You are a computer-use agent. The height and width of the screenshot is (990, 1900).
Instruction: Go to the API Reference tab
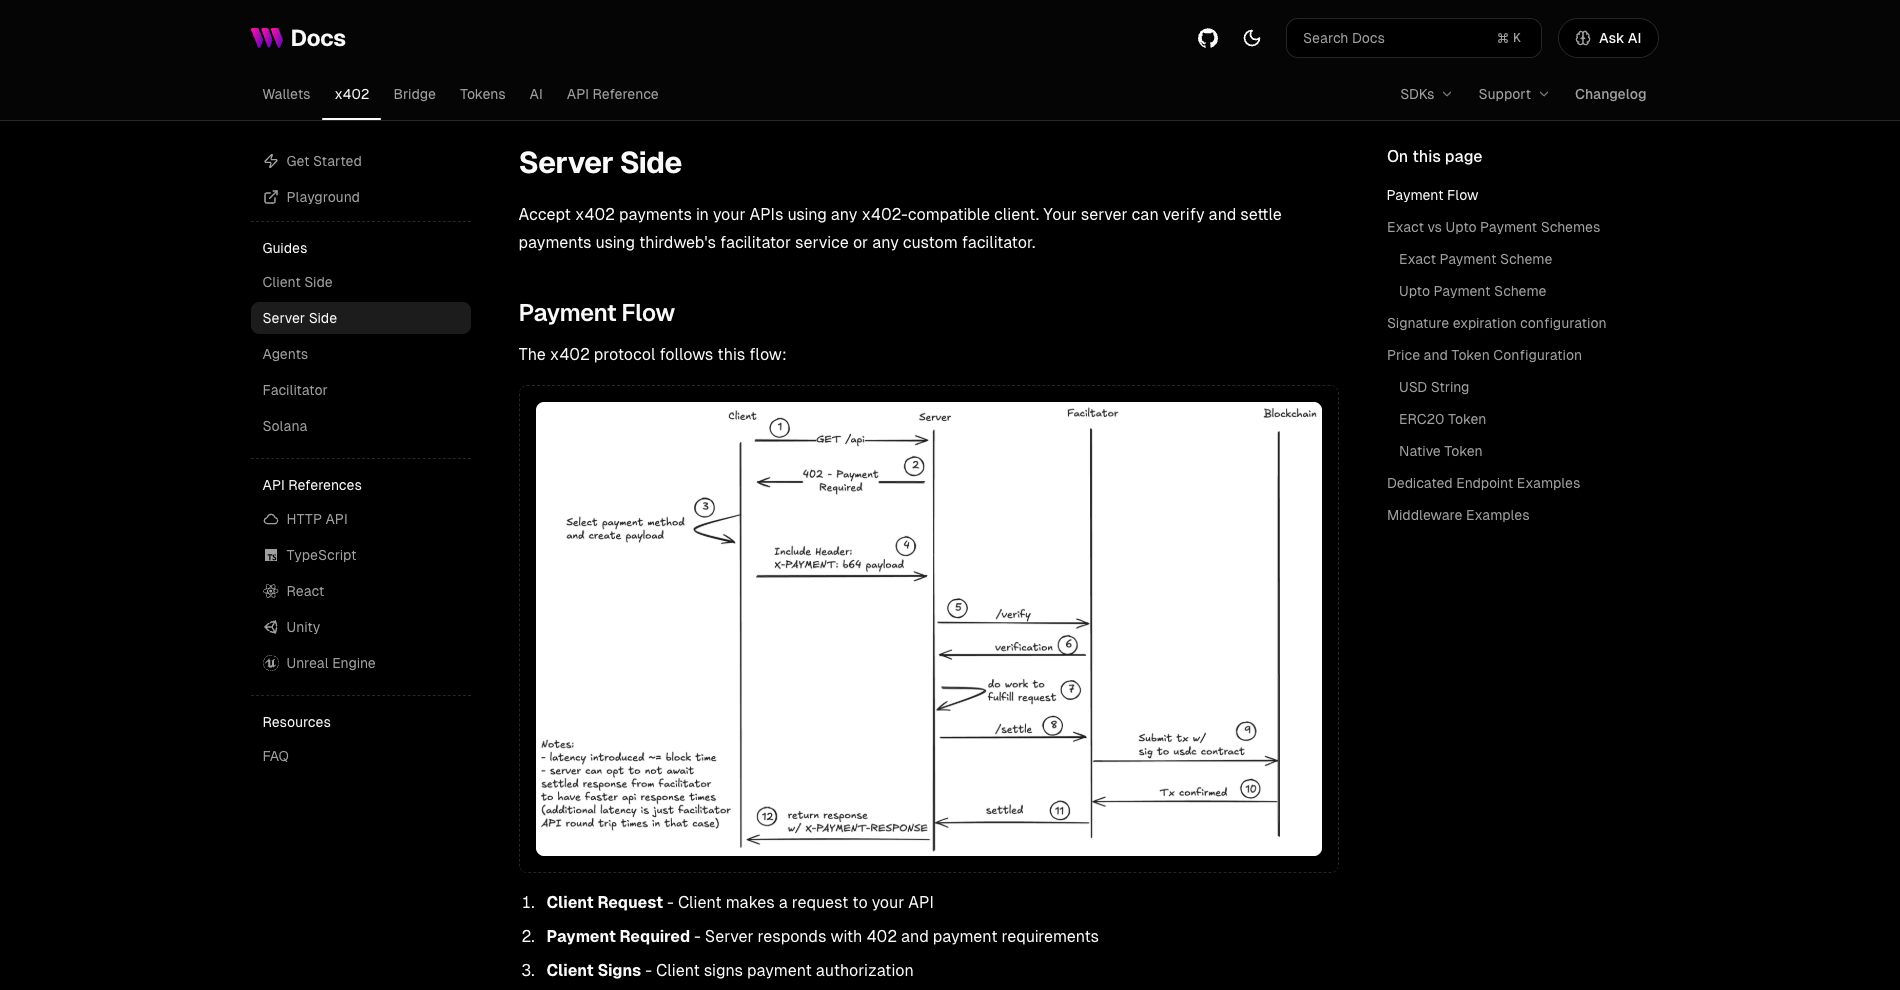pos(612,94)
